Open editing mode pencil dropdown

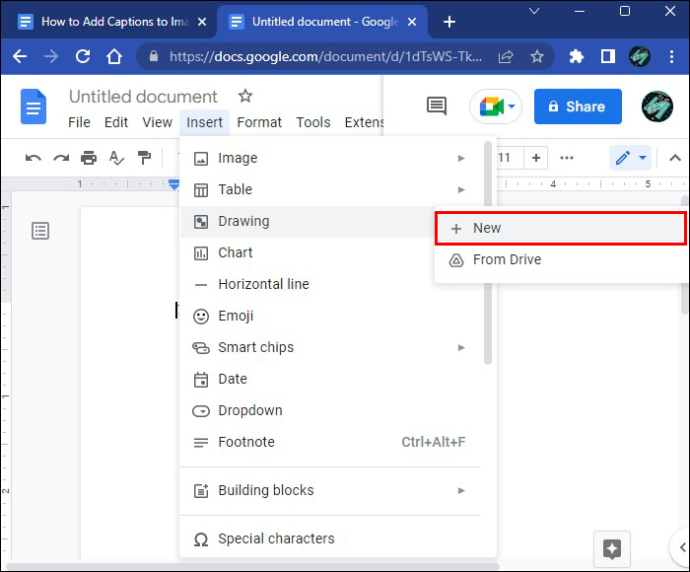(x=630, y=158)
